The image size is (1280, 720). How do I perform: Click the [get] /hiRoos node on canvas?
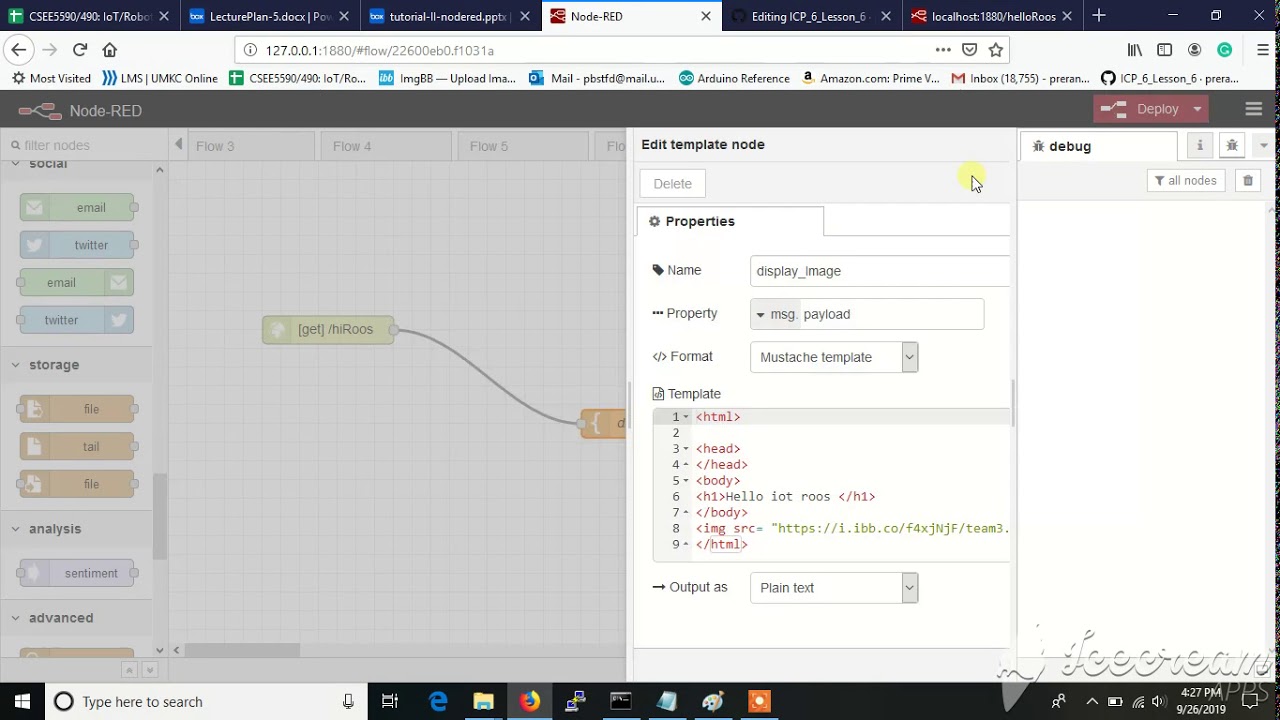(x=328, y=330)
